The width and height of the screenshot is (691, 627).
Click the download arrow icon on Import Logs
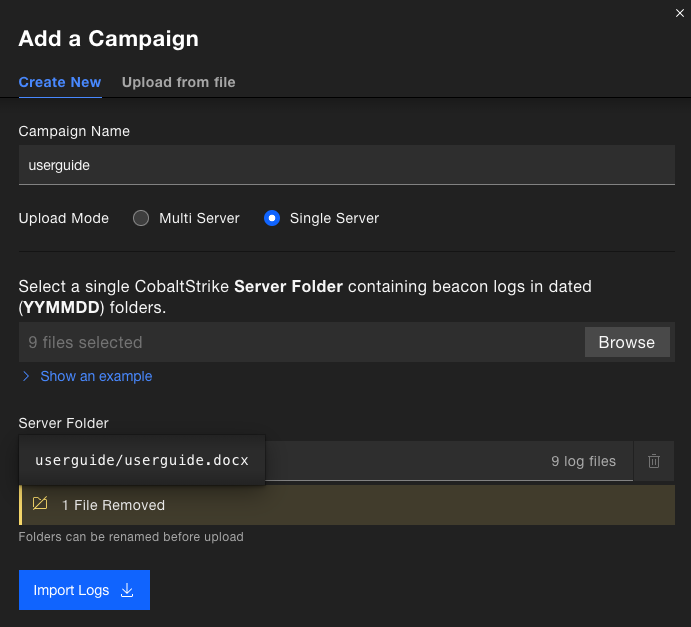tap(127, 590)
